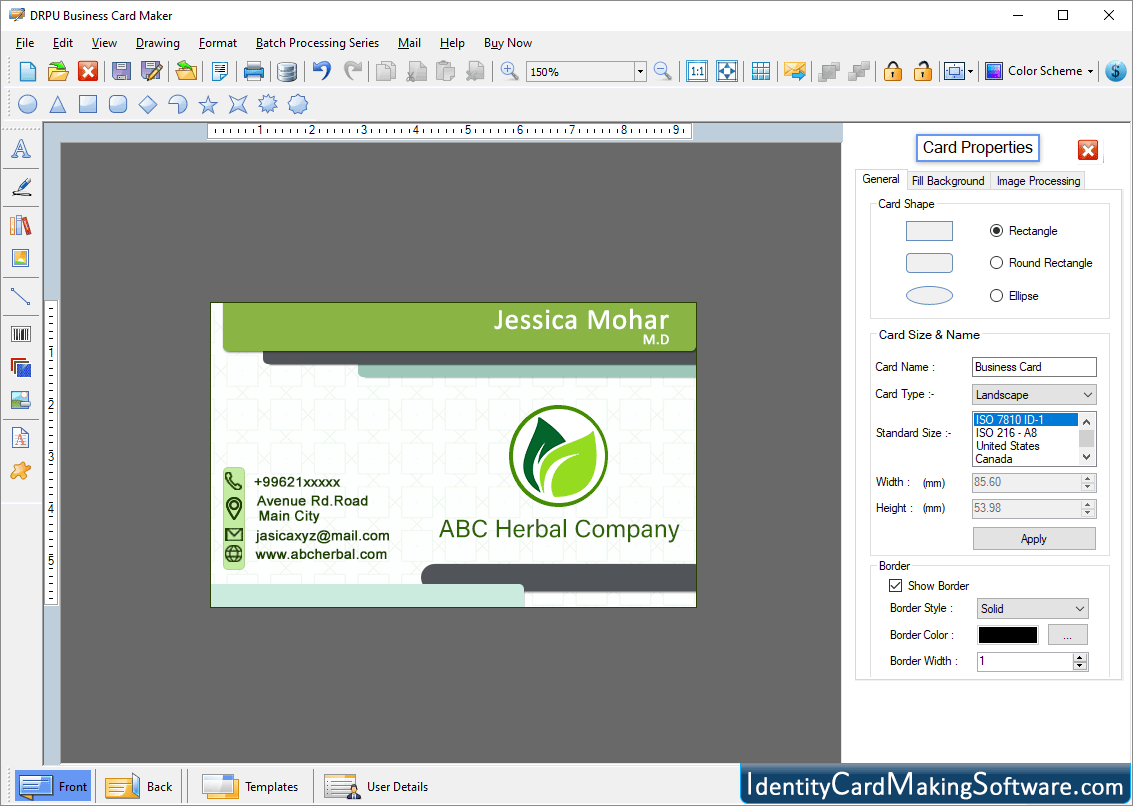Select the Barcode tool in sidebar

21,334
